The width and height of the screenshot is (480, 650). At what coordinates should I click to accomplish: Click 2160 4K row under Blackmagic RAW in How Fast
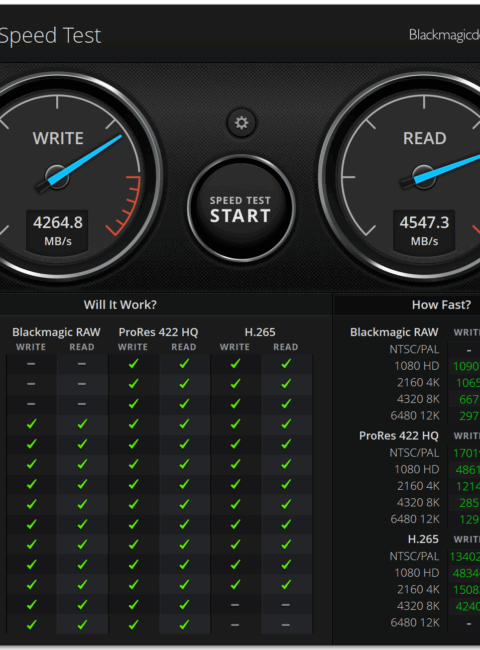(418, 382)
